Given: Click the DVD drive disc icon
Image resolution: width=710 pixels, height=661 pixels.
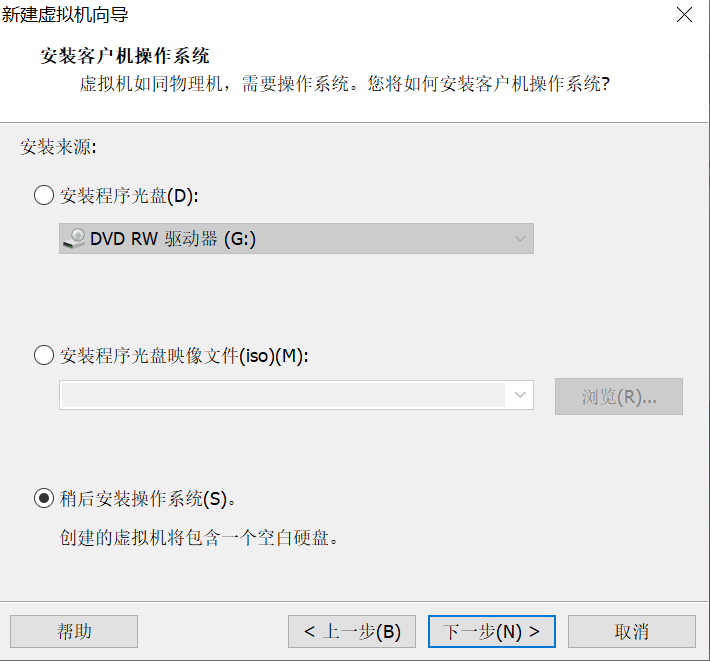Looking at the screenshot, I should 74,238.
